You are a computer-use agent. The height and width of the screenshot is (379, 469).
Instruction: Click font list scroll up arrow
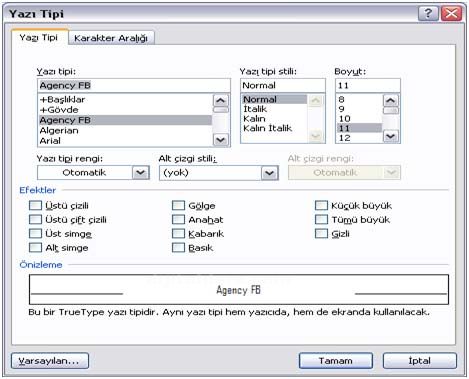point(221,100)
